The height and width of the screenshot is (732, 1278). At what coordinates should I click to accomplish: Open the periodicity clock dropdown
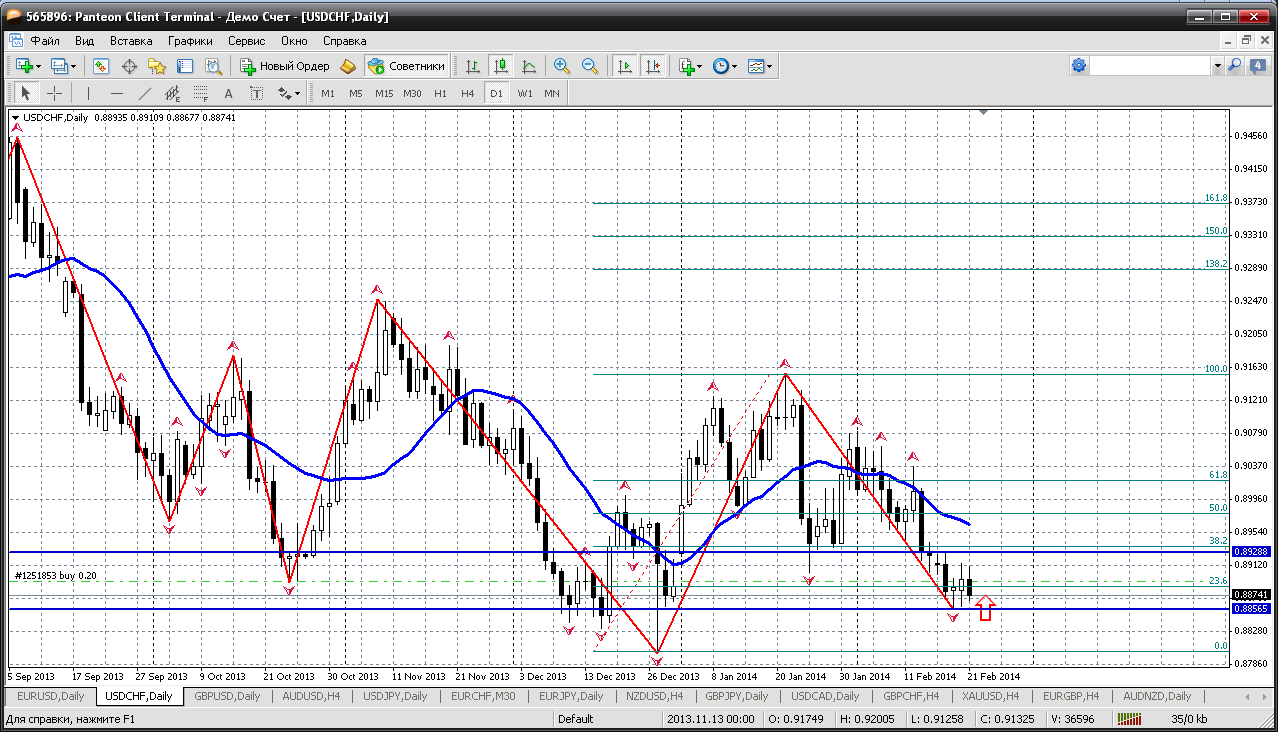(x=734, y=67)
